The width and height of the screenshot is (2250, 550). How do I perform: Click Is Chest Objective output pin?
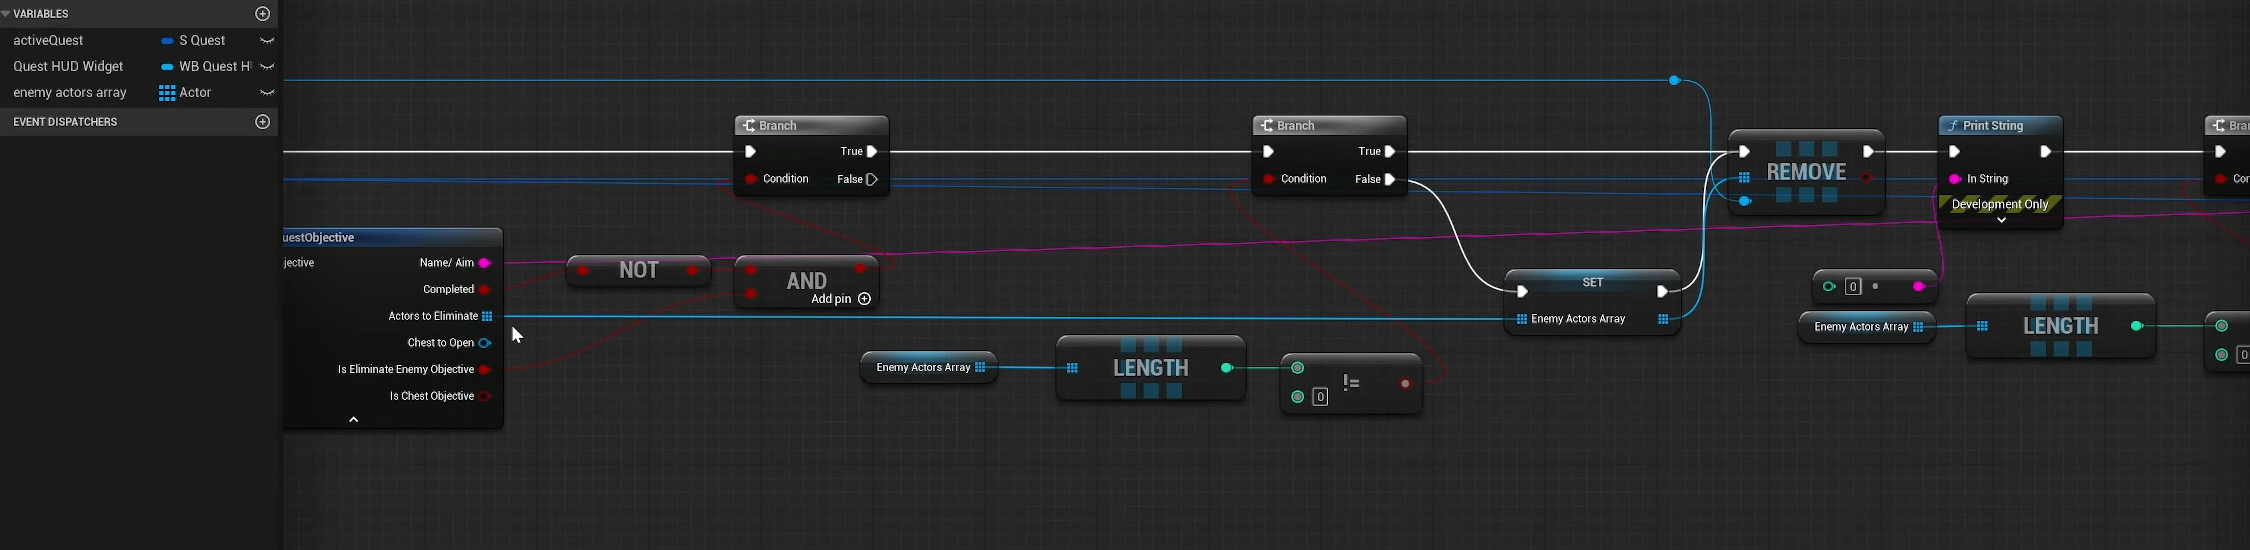click(485, 397)
